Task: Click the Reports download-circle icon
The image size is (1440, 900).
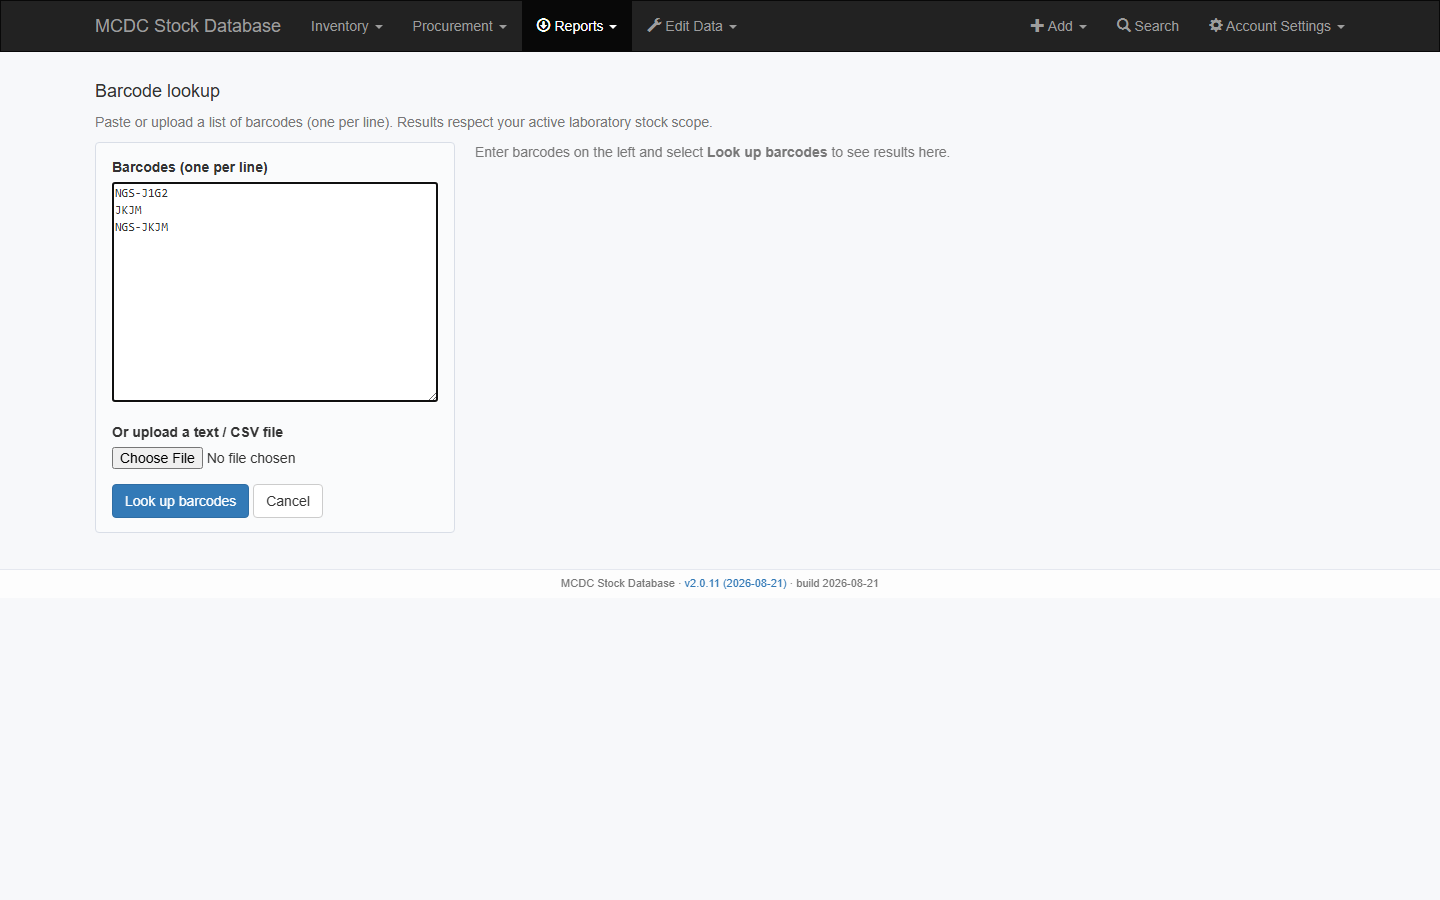Action: click(x=544, y=25)
